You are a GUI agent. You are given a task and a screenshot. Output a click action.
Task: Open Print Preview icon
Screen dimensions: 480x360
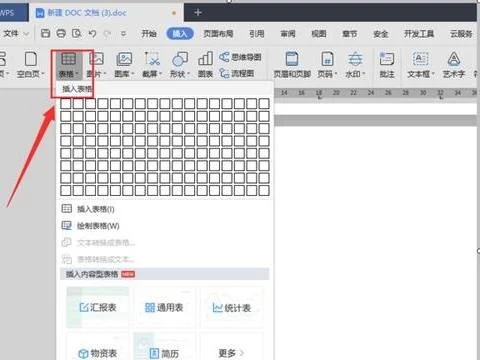[77, 33]
